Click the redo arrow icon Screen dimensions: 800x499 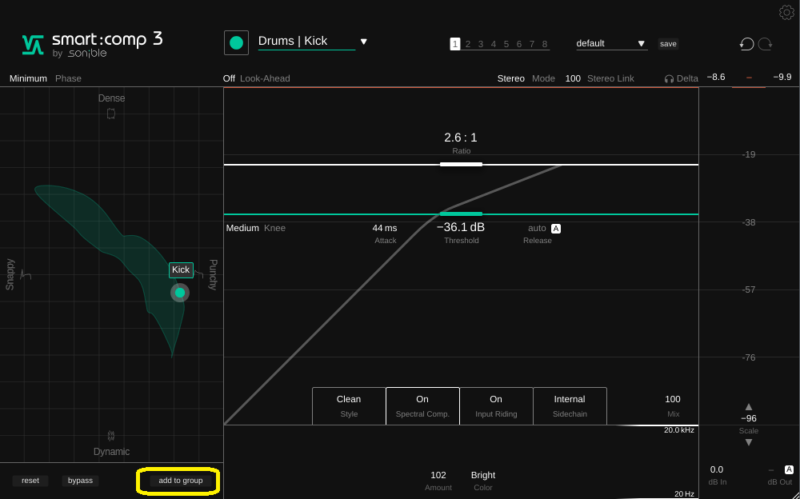(766, 44)
